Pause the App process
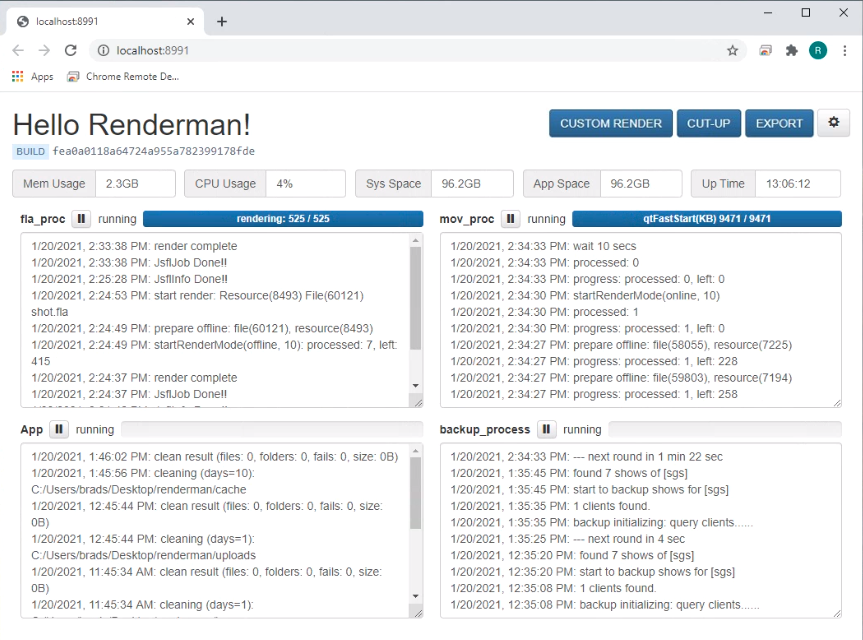 click(59, 430)
